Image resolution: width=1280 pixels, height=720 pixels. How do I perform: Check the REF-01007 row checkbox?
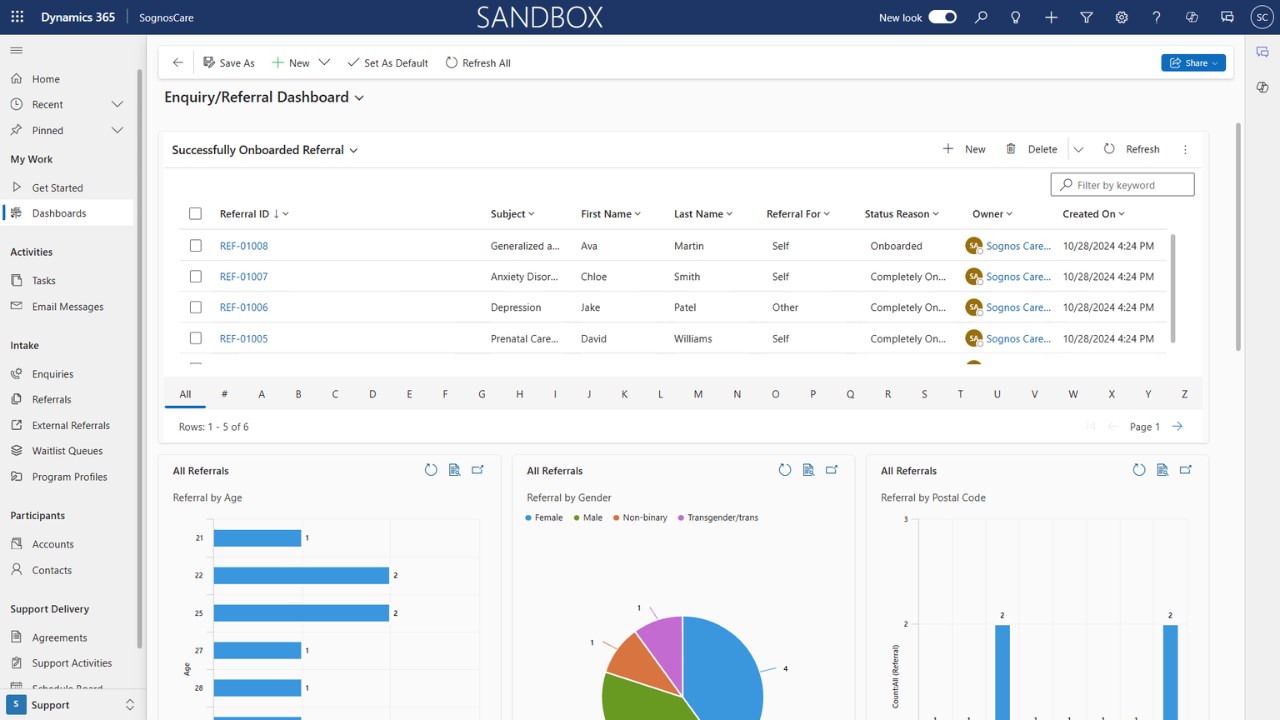[x=195, y=276]
